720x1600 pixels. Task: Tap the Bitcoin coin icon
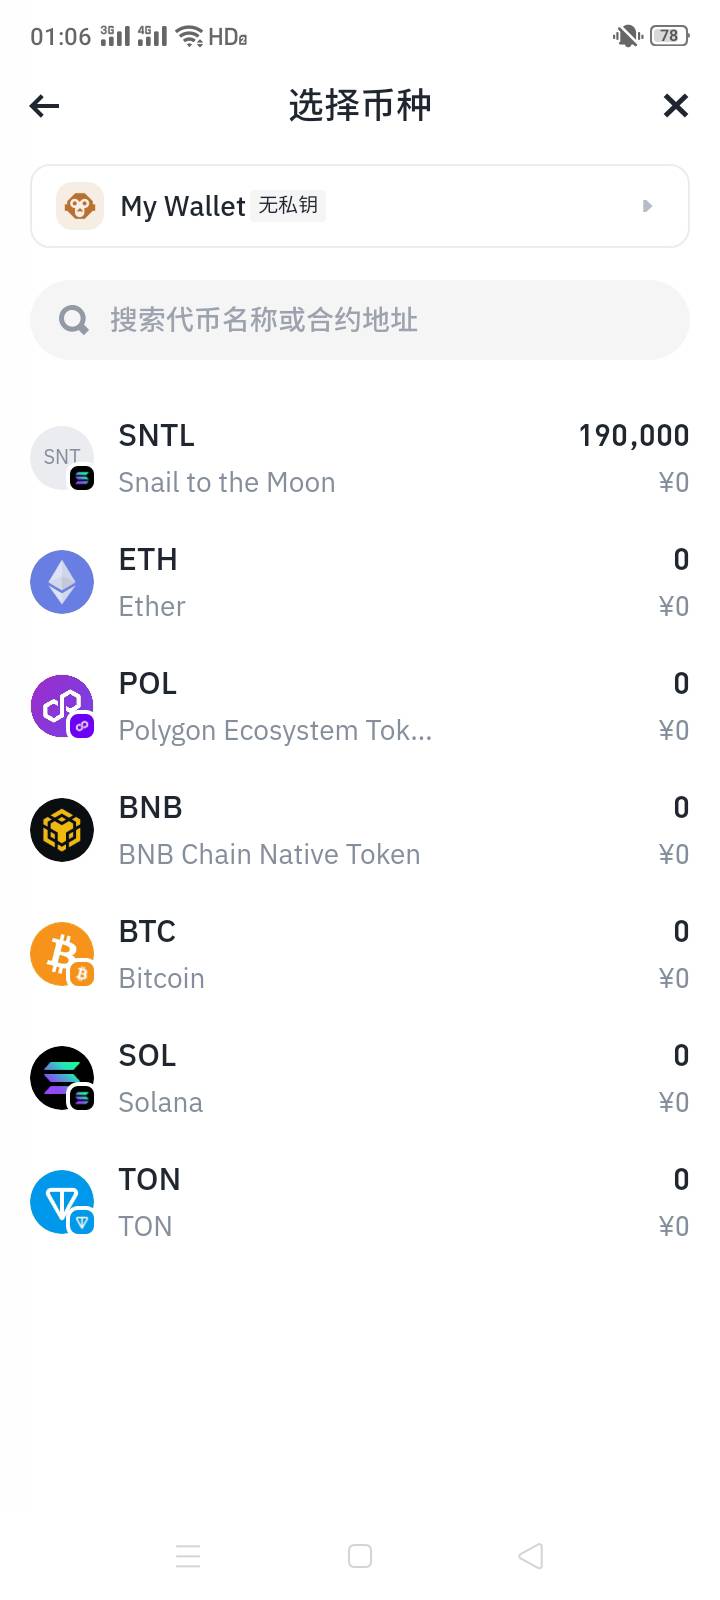[62, 954]
